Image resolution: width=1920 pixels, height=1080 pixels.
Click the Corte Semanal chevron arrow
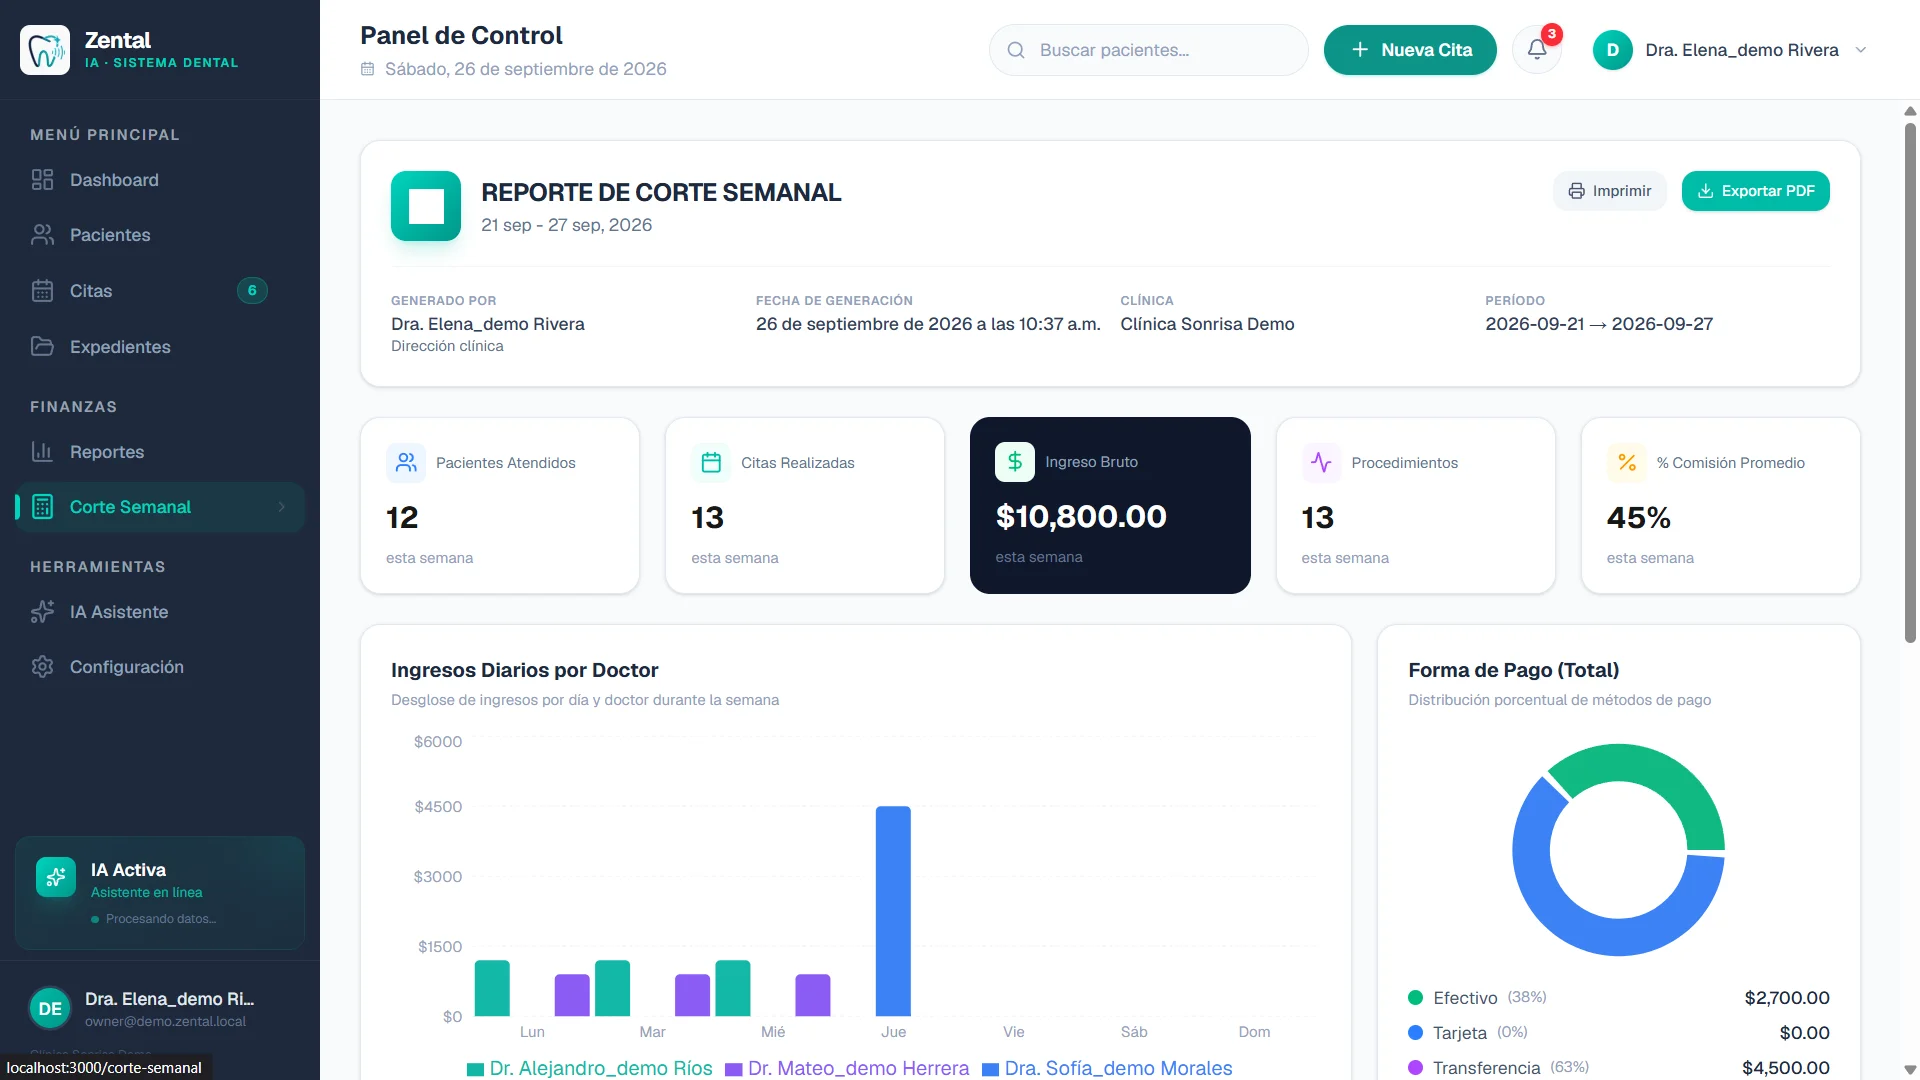pos(282,507)
